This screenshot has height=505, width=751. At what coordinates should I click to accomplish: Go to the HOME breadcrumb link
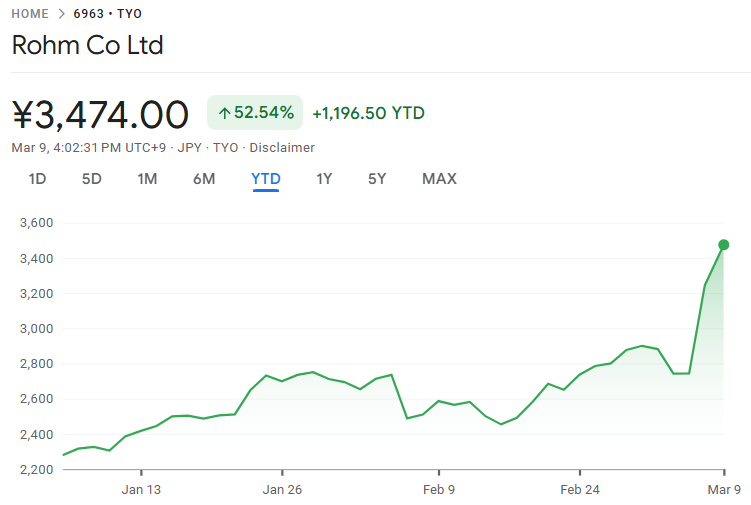[30, 14]
